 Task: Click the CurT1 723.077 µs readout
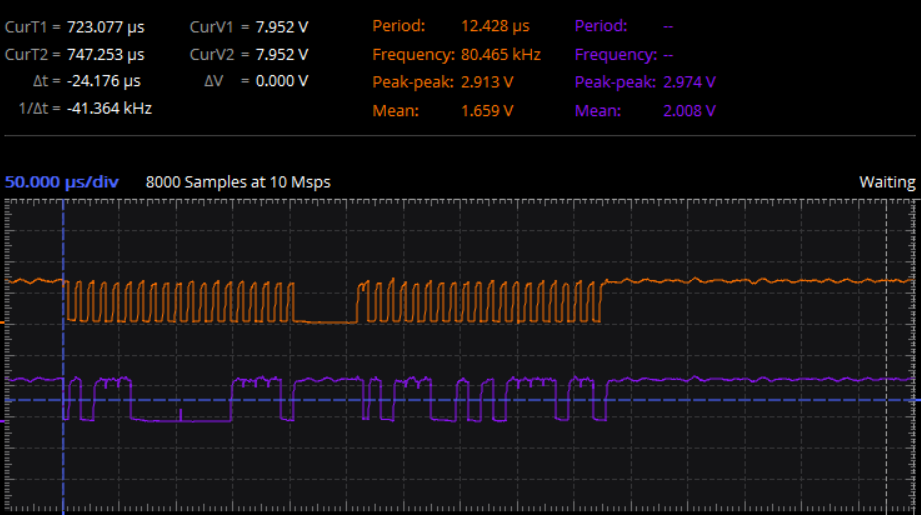(75, 26)
